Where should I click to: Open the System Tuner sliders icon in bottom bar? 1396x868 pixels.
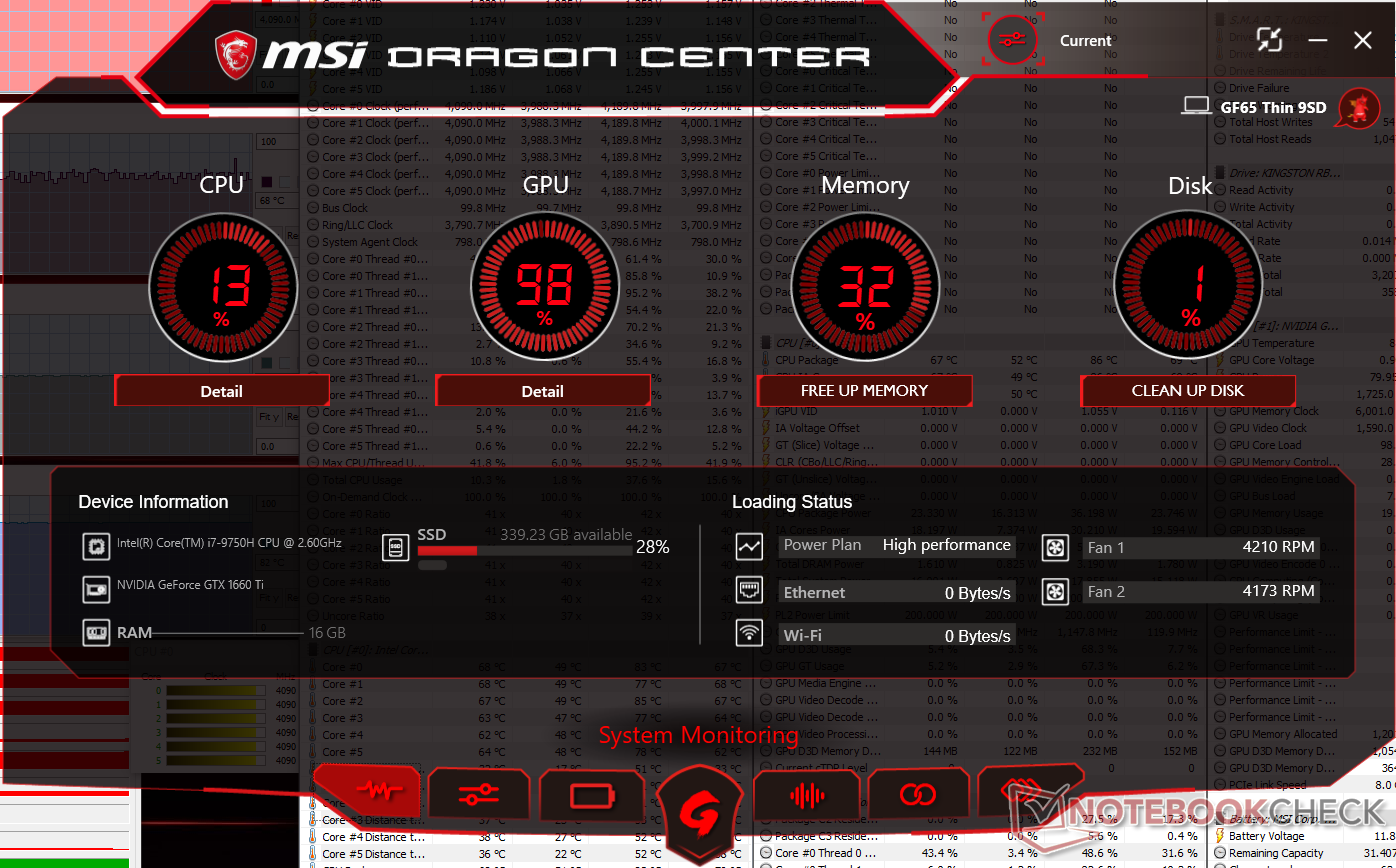(x=478, y=796)
